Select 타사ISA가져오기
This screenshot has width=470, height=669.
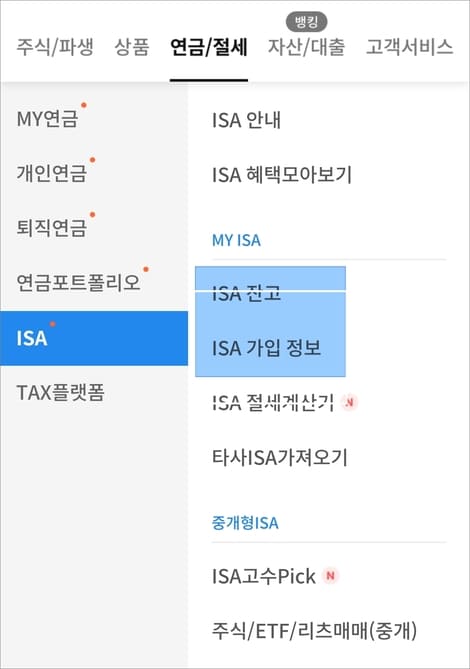click(280, 457)
